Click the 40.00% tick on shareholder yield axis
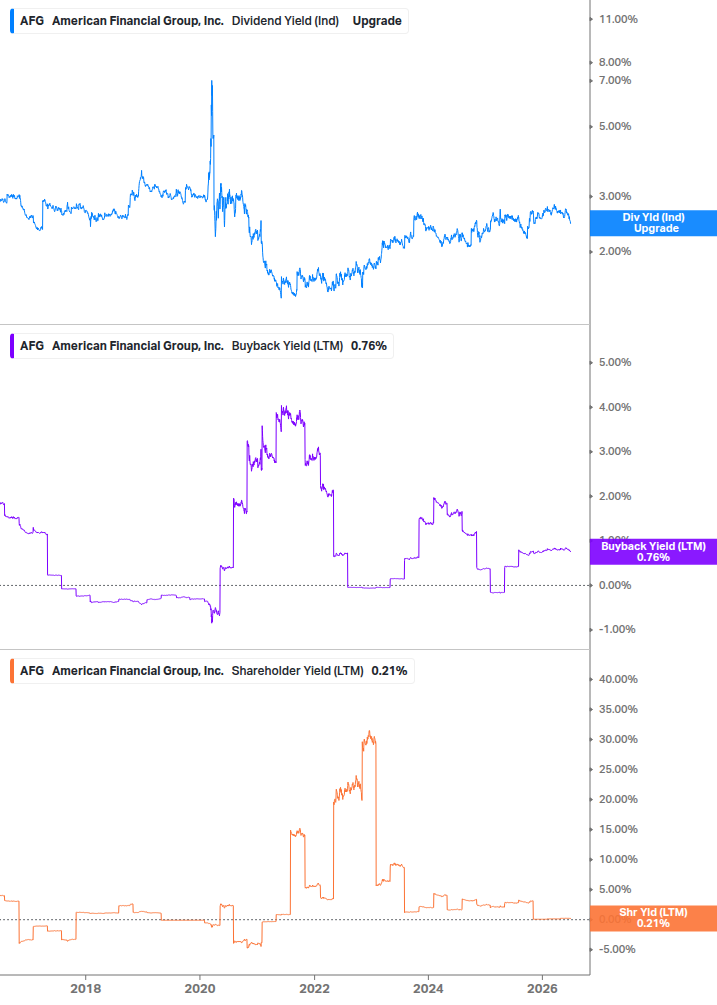717x1005 pixels. click(x=618, y=679)
